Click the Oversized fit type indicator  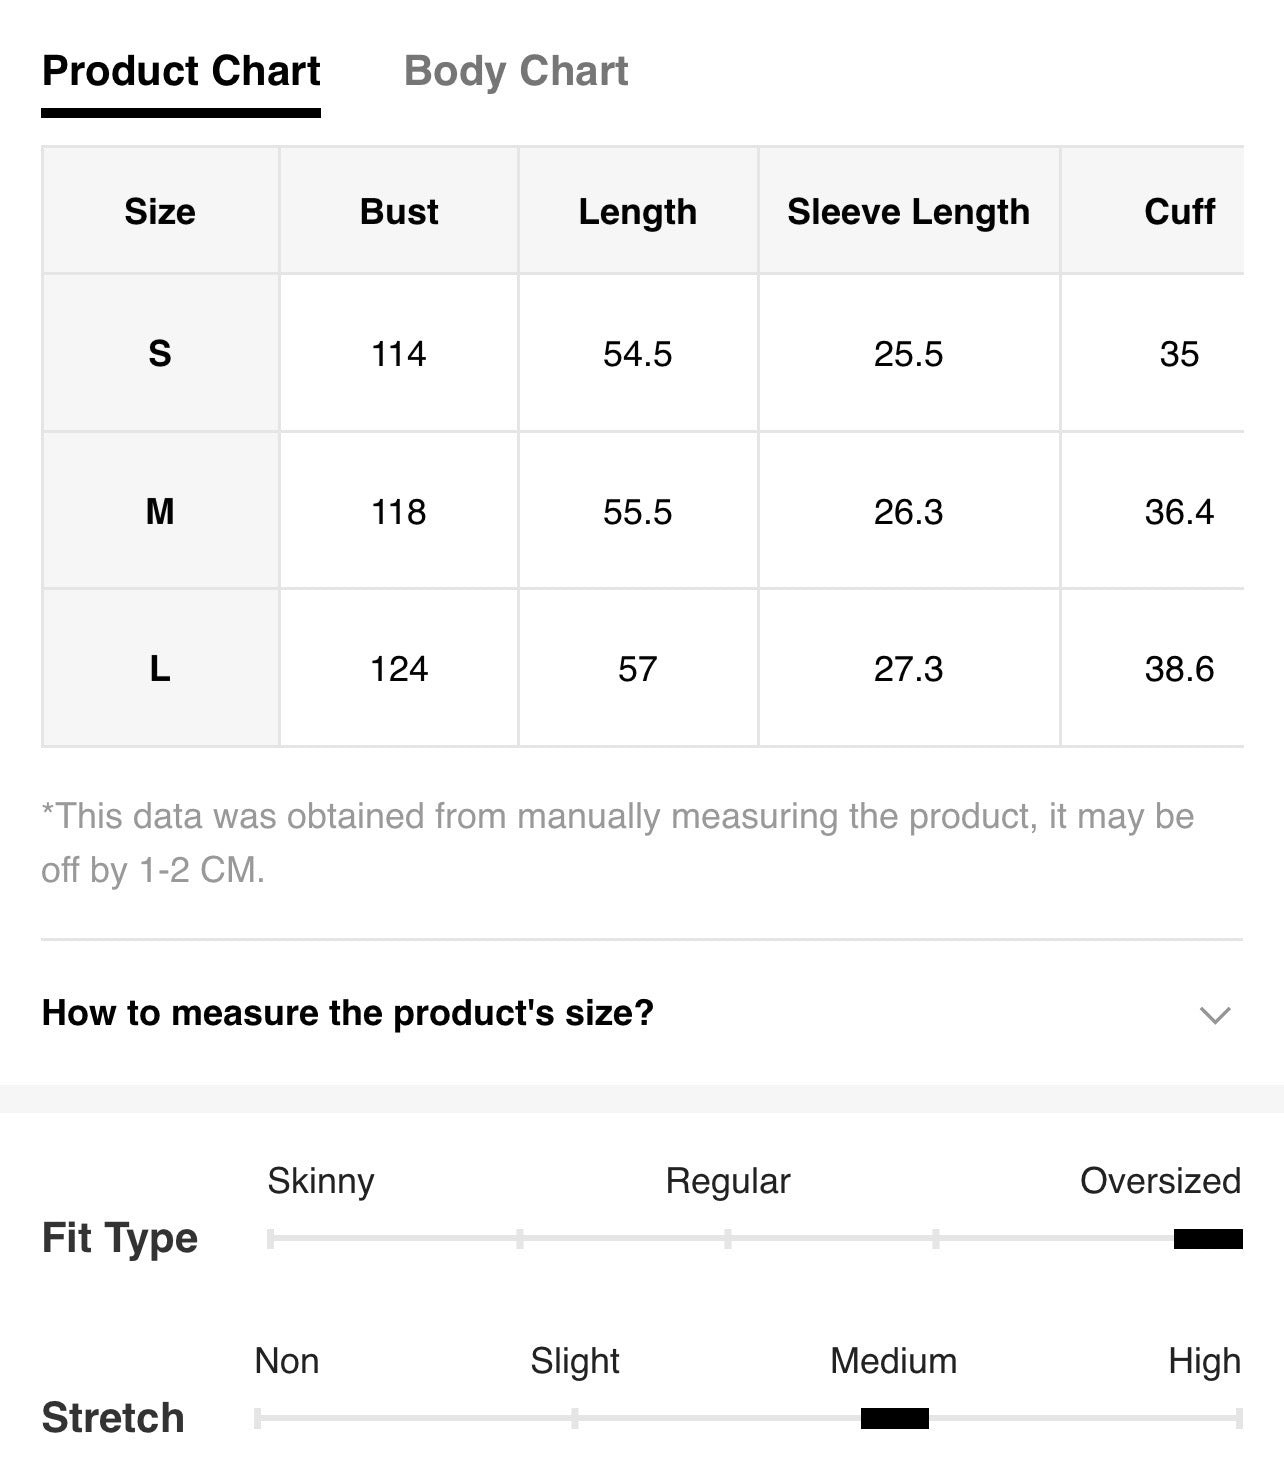tap(1208, 1239)
